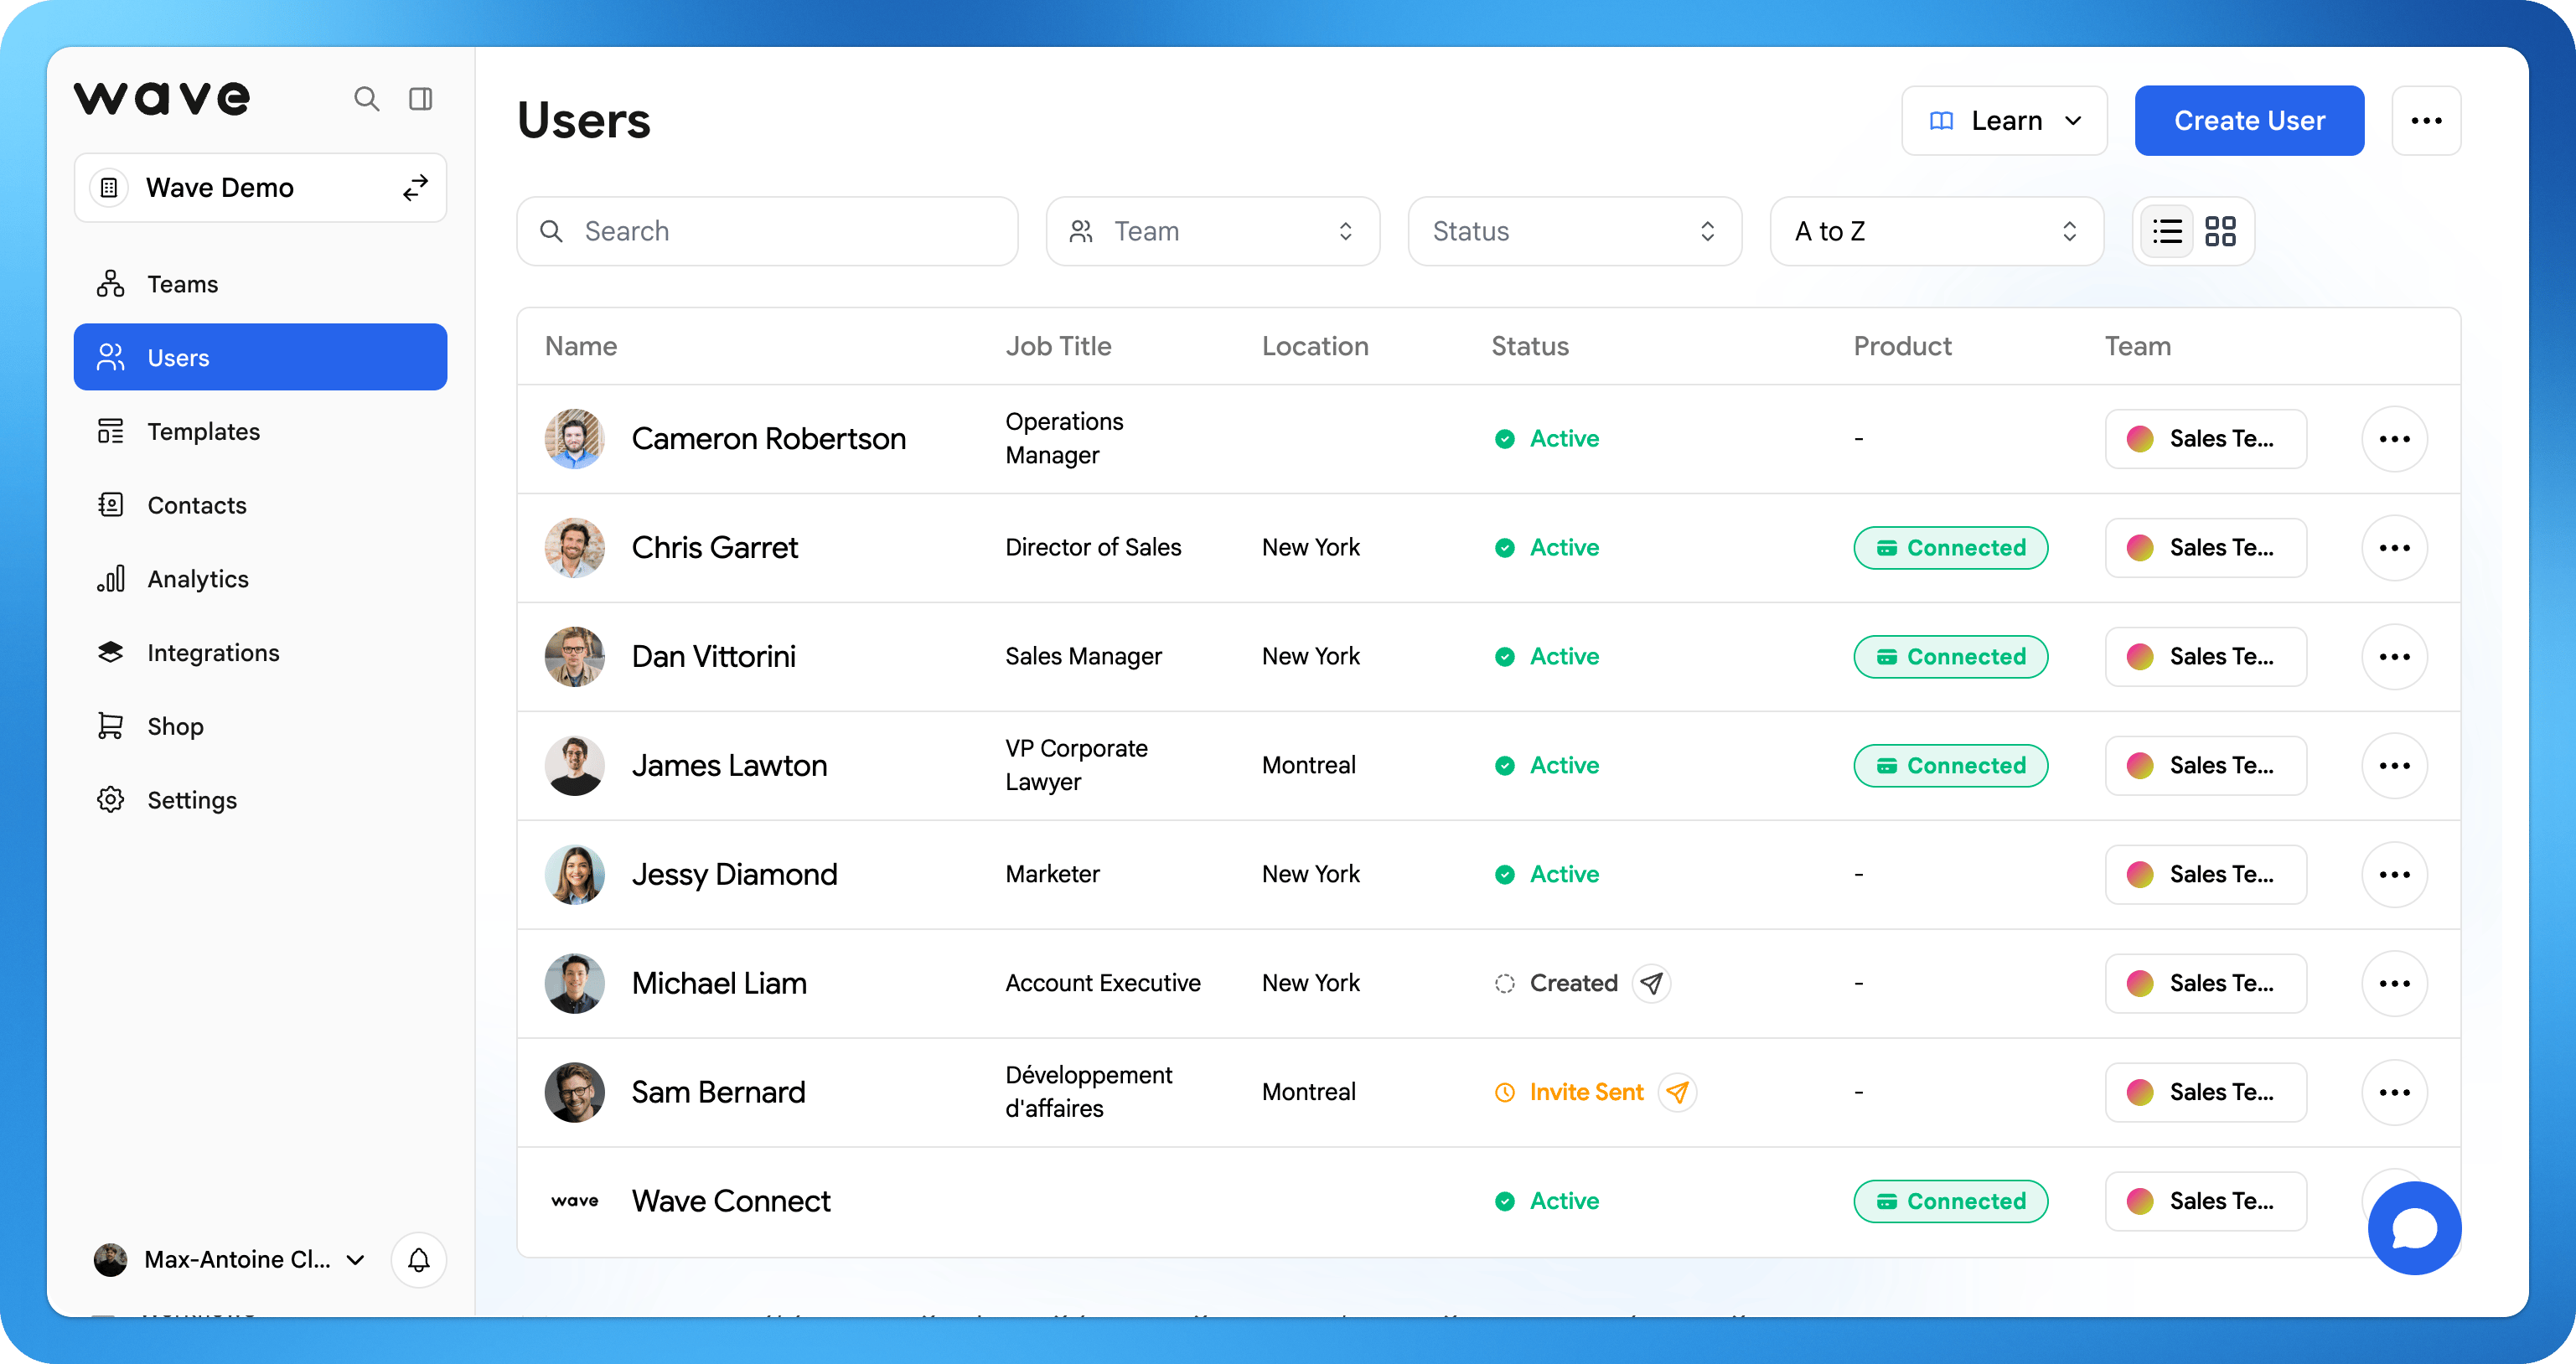The width and height of the screenshot is (2576, 1364).
Task: Open Sam Bernard's row options menu
Action: (x=2394, y=1093)
